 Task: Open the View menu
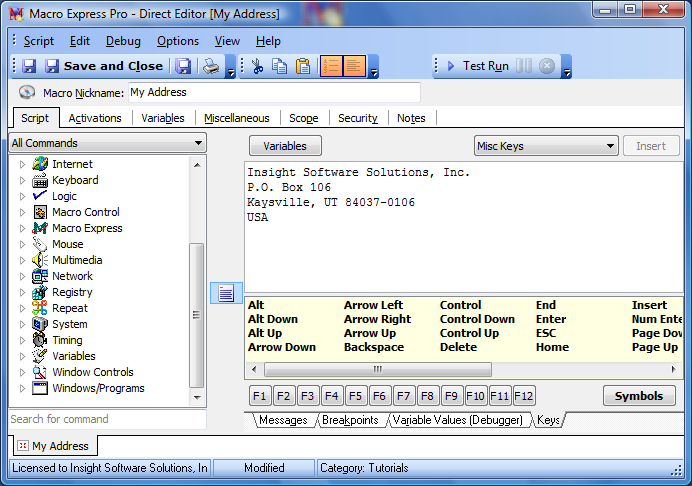pyautogui.click(x=227, y=41)
